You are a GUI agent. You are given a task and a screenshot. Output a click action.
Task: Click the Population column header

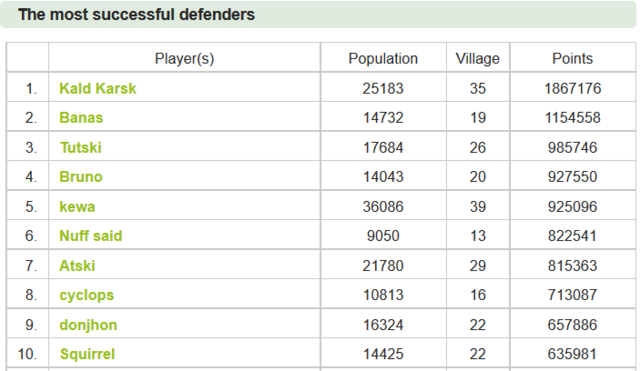(x=383, y=58)
